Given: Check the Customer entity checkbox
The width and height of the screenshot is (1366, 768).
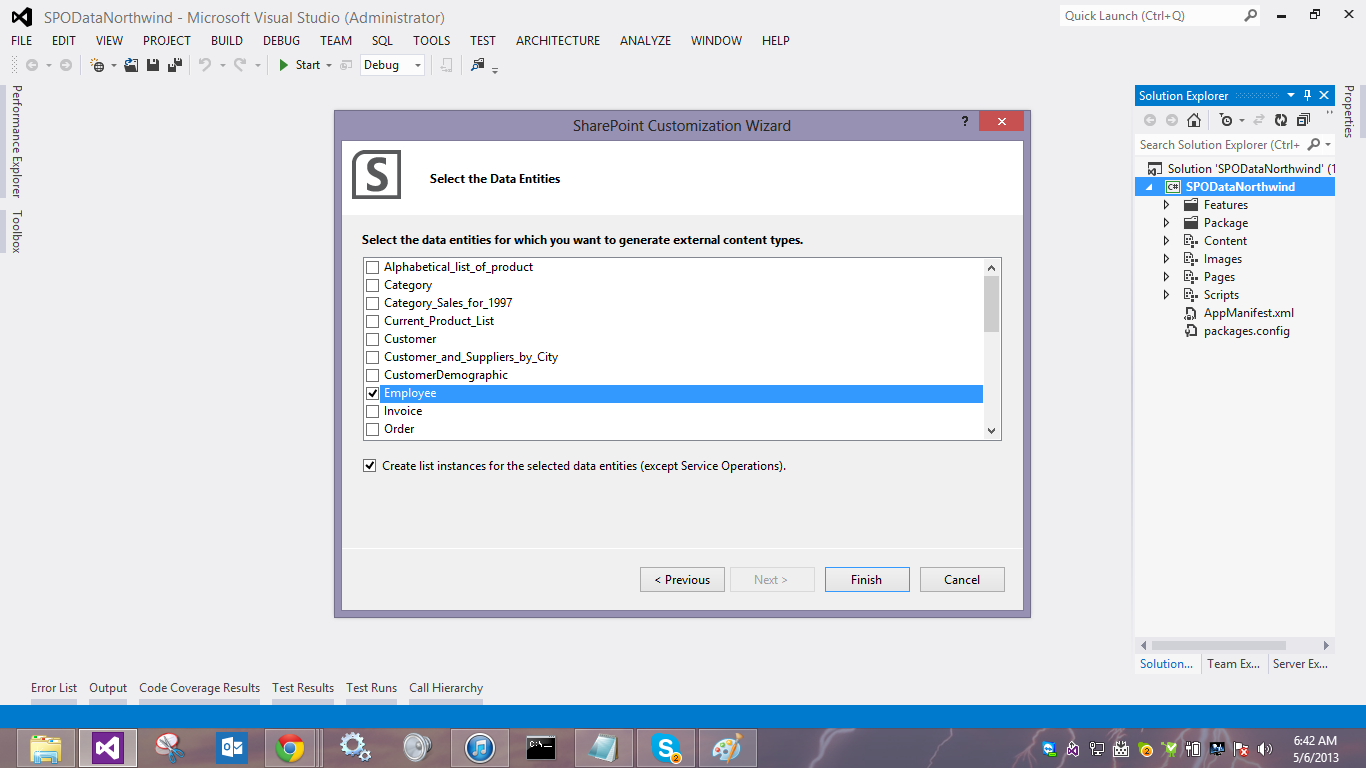Looking at the screenshot, I should [x=373, y=339].
